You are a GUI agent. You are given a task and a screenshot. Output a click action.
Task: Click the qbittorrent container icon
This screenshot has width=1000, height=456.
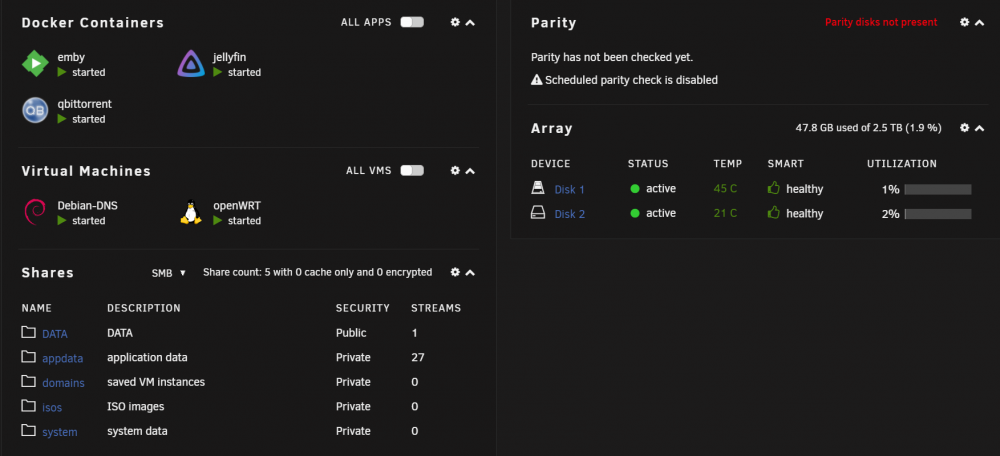(x=35, y=110)
